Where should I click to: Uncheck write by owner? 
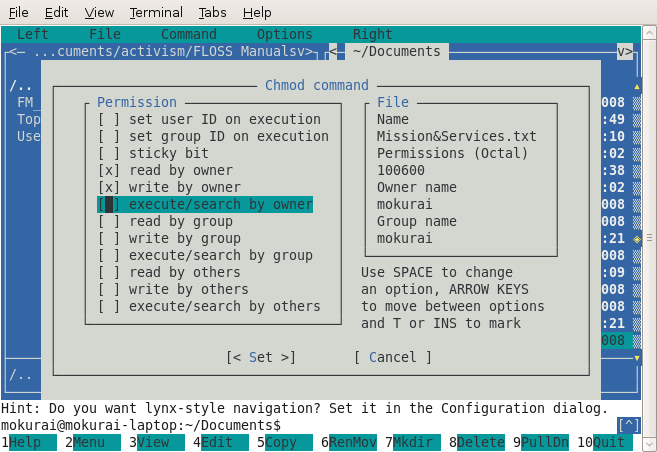(x=169, y=187)
